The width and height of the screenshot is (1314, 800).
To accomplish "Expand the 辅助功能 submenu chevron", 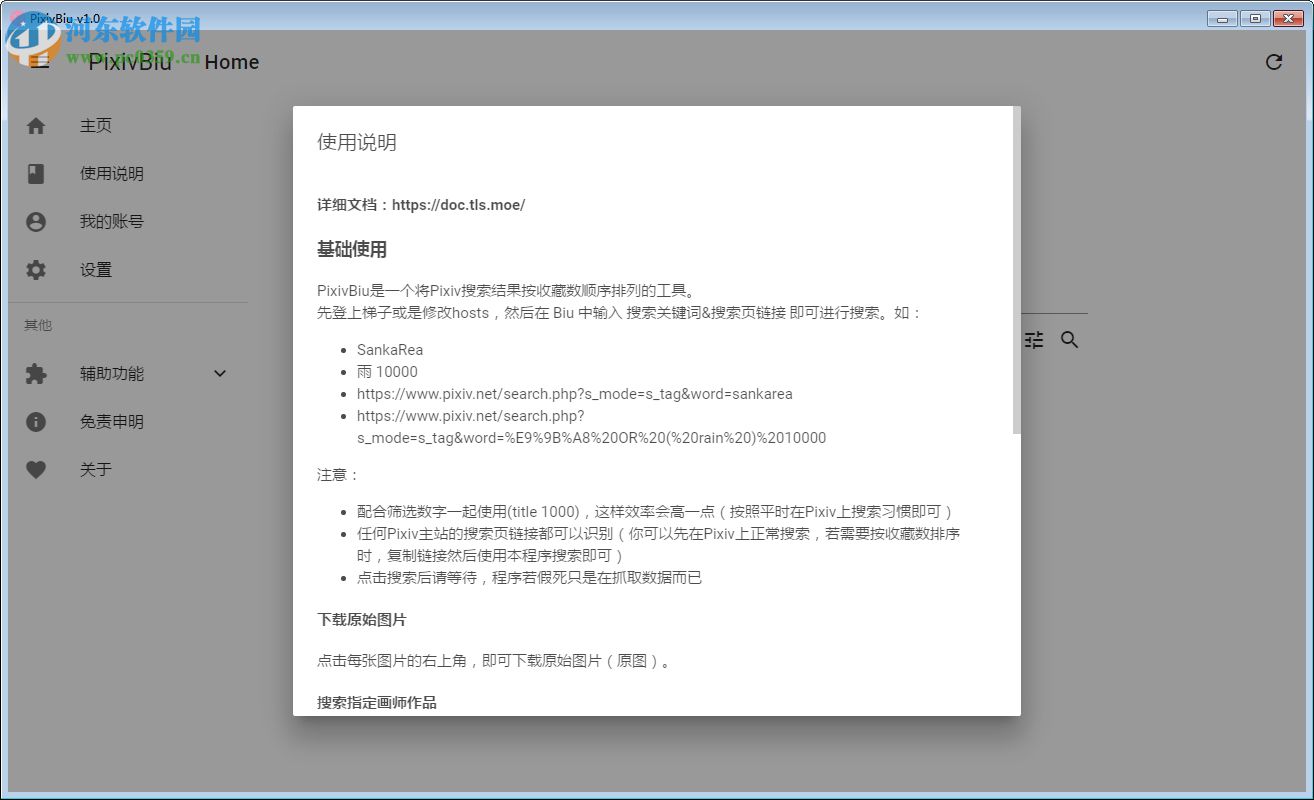I will point(220,373).
